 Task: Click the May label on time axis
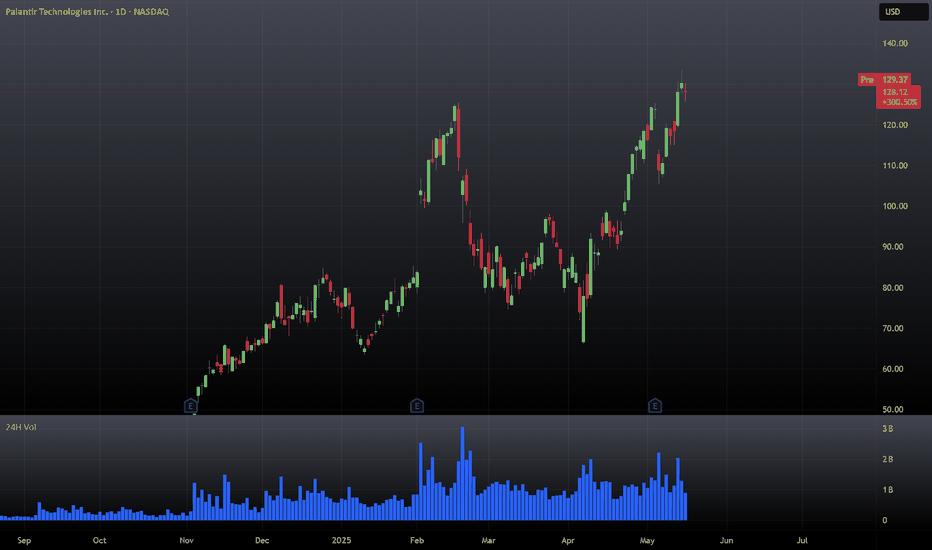(647, 540)
